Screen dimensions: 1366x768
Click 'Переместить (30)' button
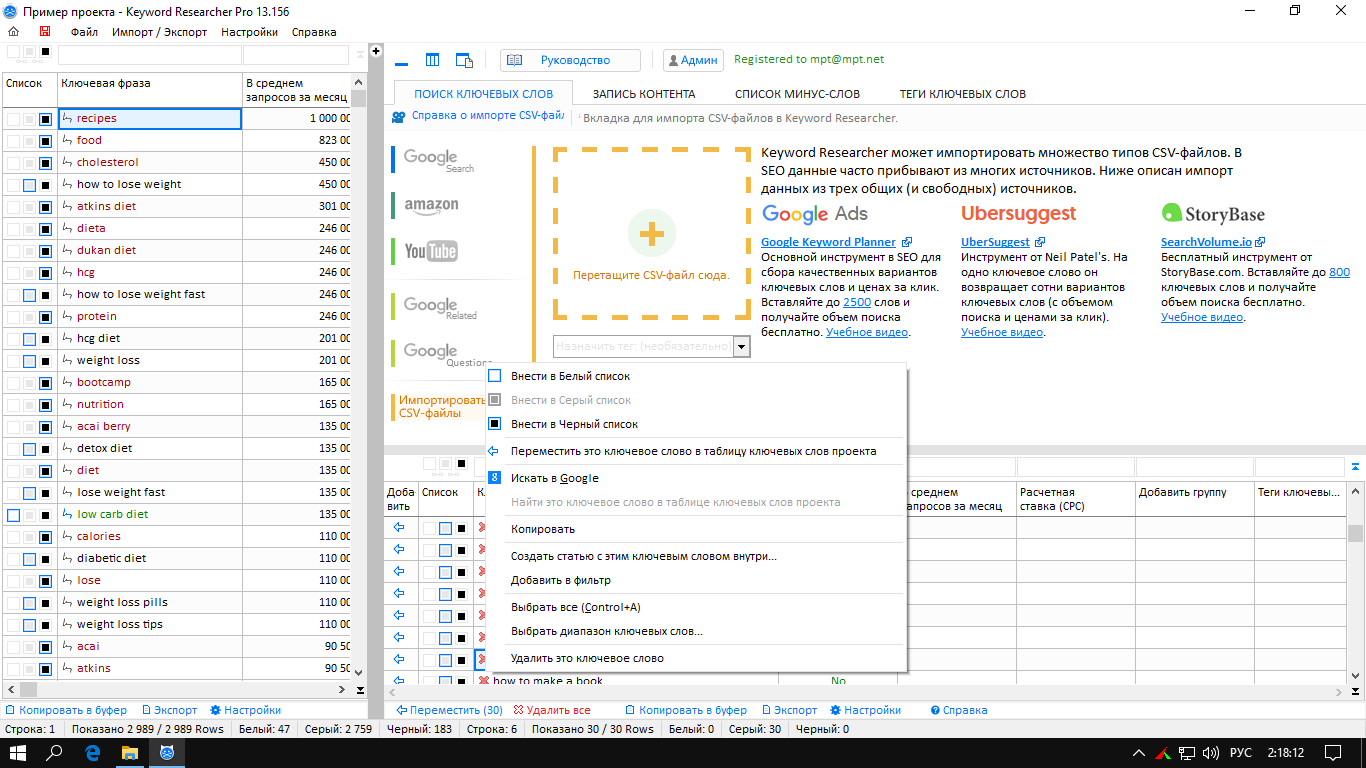pyautogui.click(x=448, y=710)
